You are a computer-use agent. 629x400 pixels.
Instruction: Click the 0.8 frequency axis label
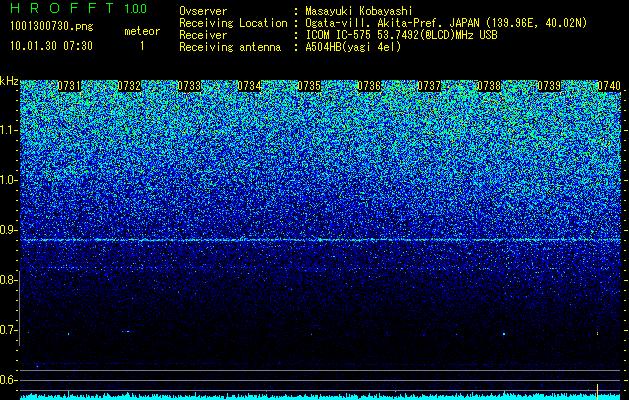[x=7, y=280]
